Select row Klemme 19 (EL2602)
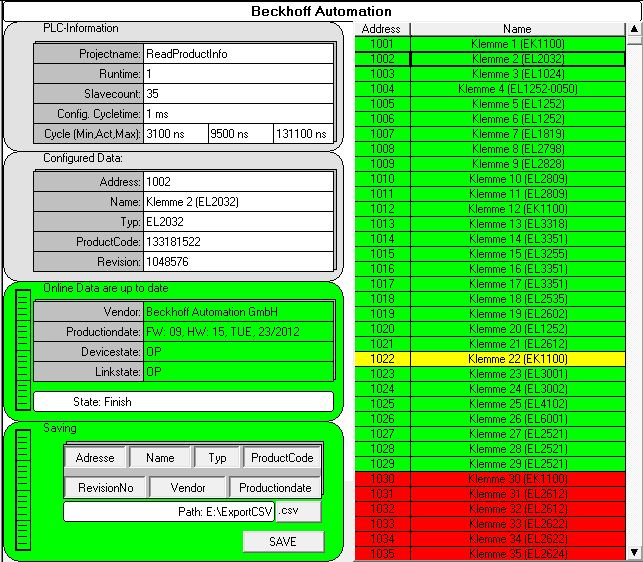Screen dimensions: 643x562 point(490,314)
